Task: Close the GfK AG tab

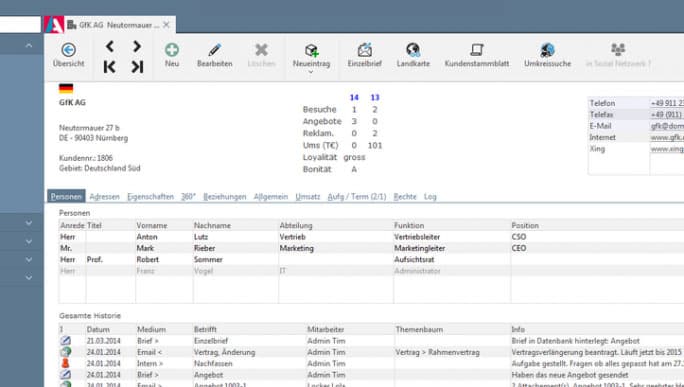Action: (166, 25)
